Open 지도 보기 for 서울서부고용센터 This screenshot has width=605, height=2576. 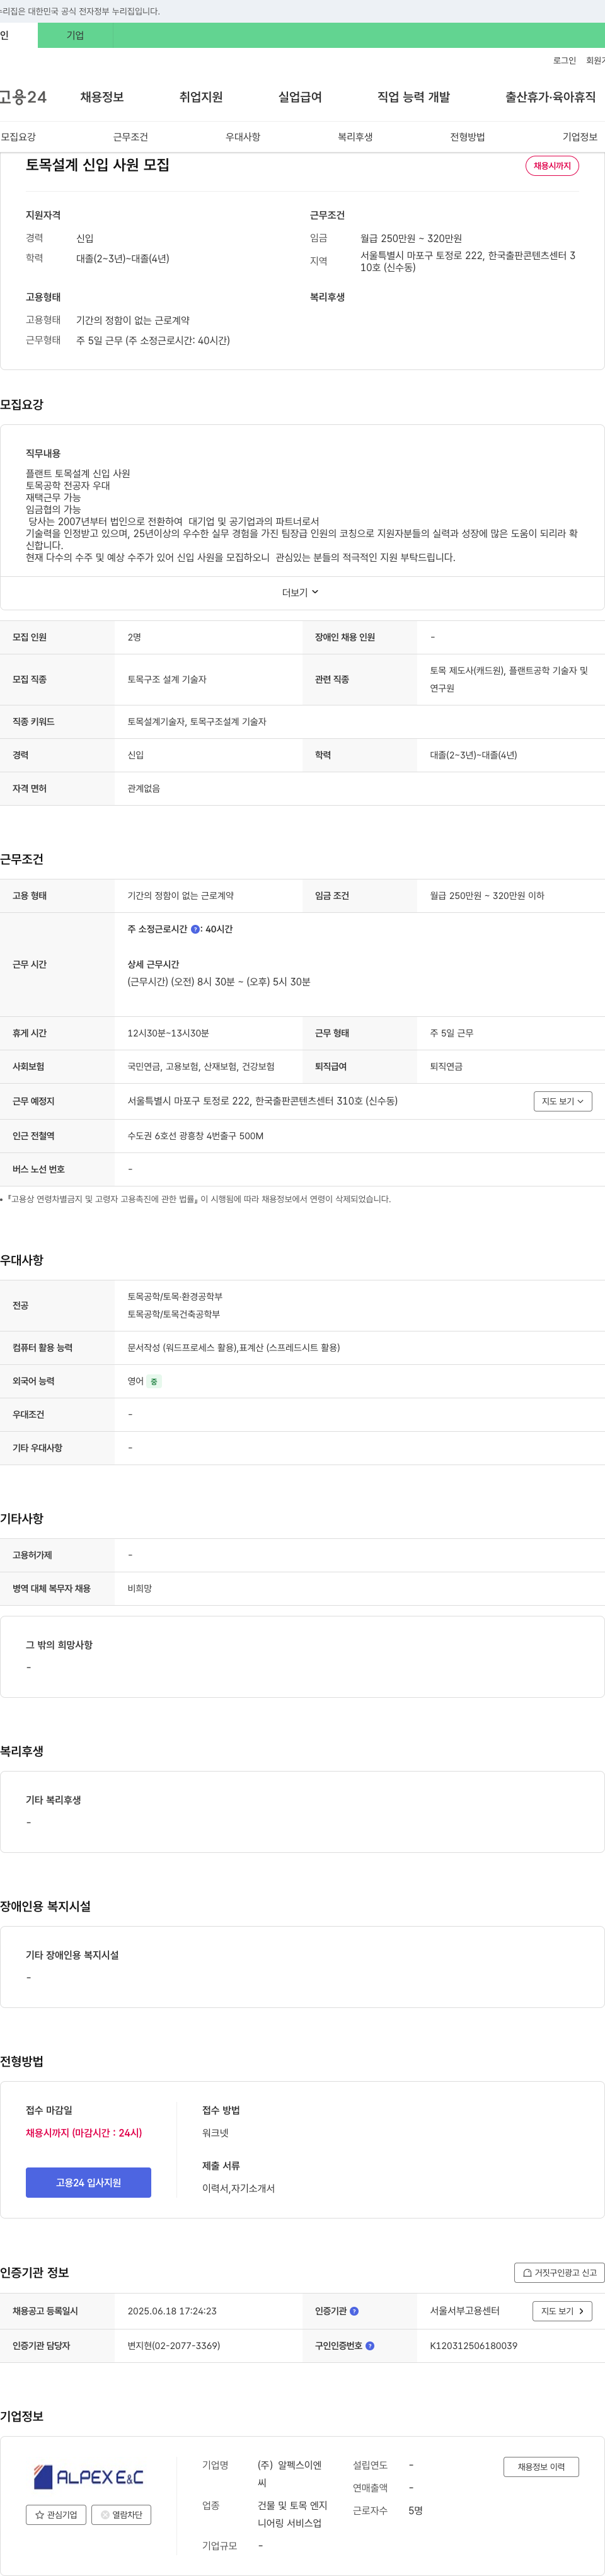click(x=563, y=2311)
